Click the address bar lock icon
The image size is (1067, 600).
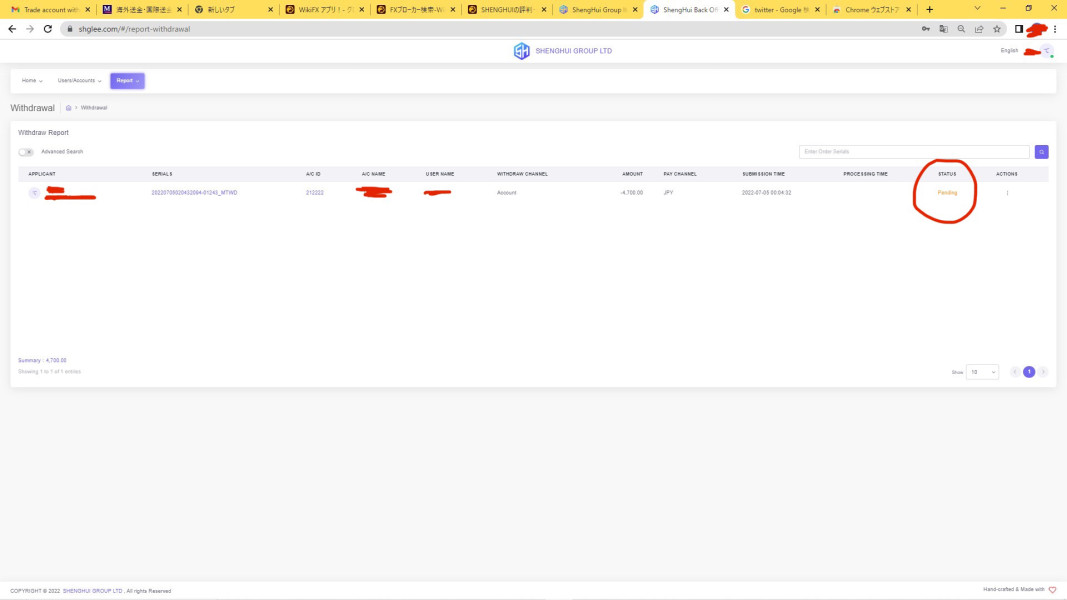coord(69,29)
